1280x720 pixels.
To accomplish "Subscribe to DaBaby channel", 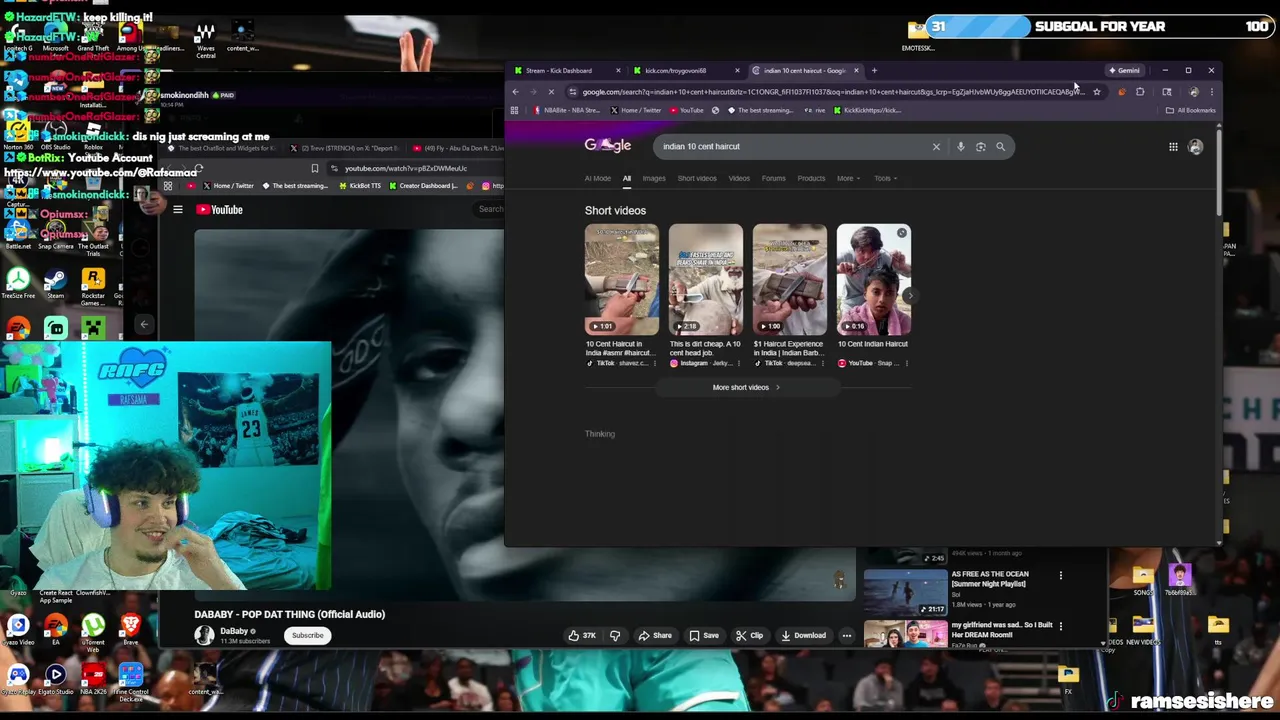I will point(308,635).
